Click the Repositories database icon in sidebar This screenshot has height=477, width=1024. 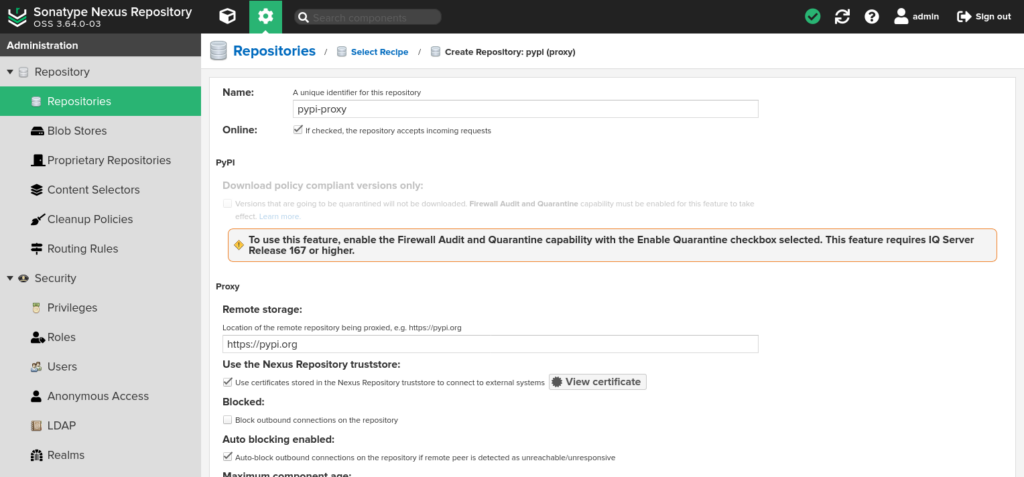36,101
